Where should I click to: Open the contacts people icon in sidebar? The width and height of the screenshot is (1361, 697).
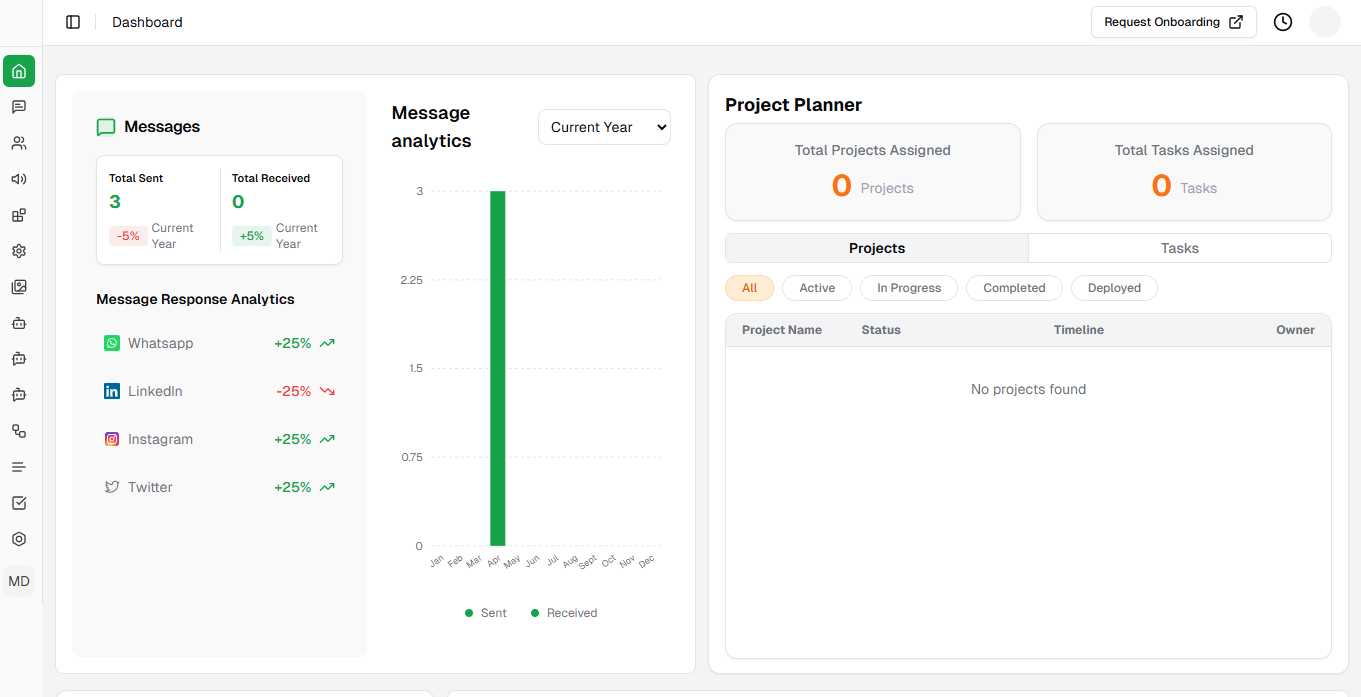(19, 143)
